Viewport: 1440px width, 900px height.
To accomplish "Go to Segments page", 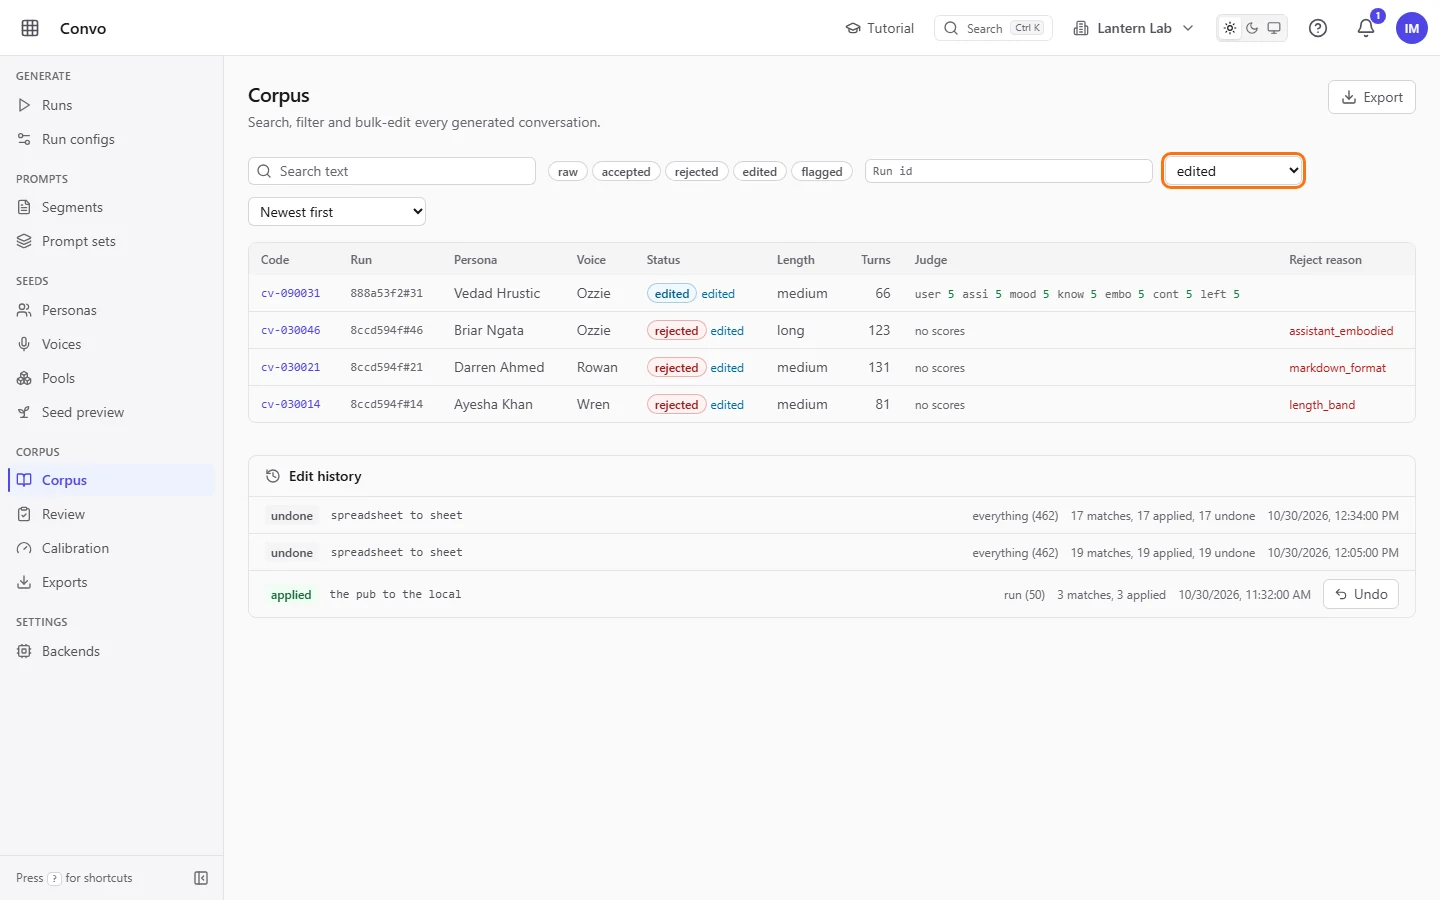I will (111, 207).
